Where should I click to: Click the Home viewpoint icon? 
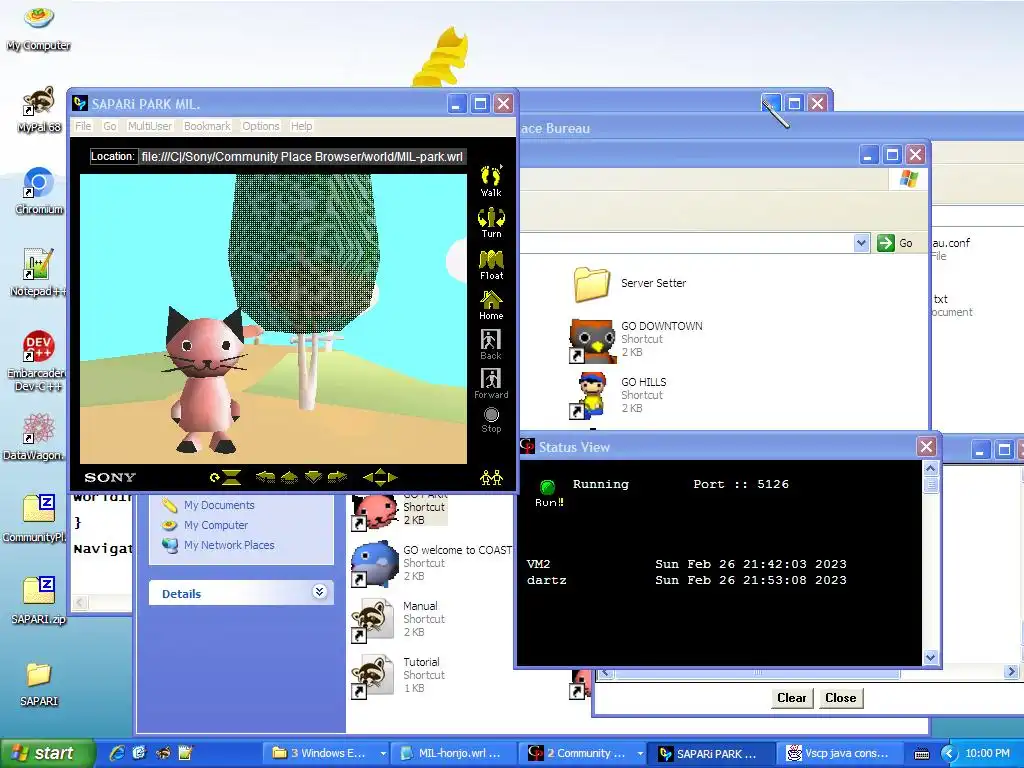[491, 305]
